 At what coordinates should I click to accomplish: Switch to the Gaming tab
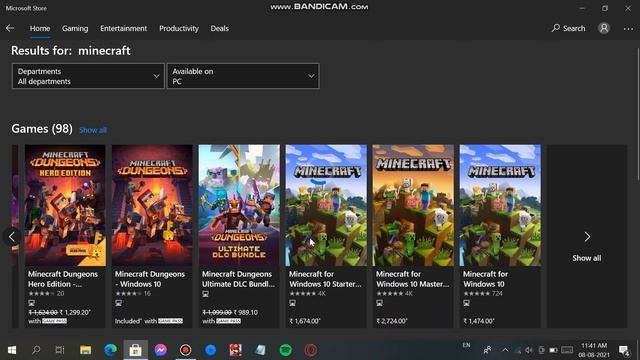tap(75, 28)
